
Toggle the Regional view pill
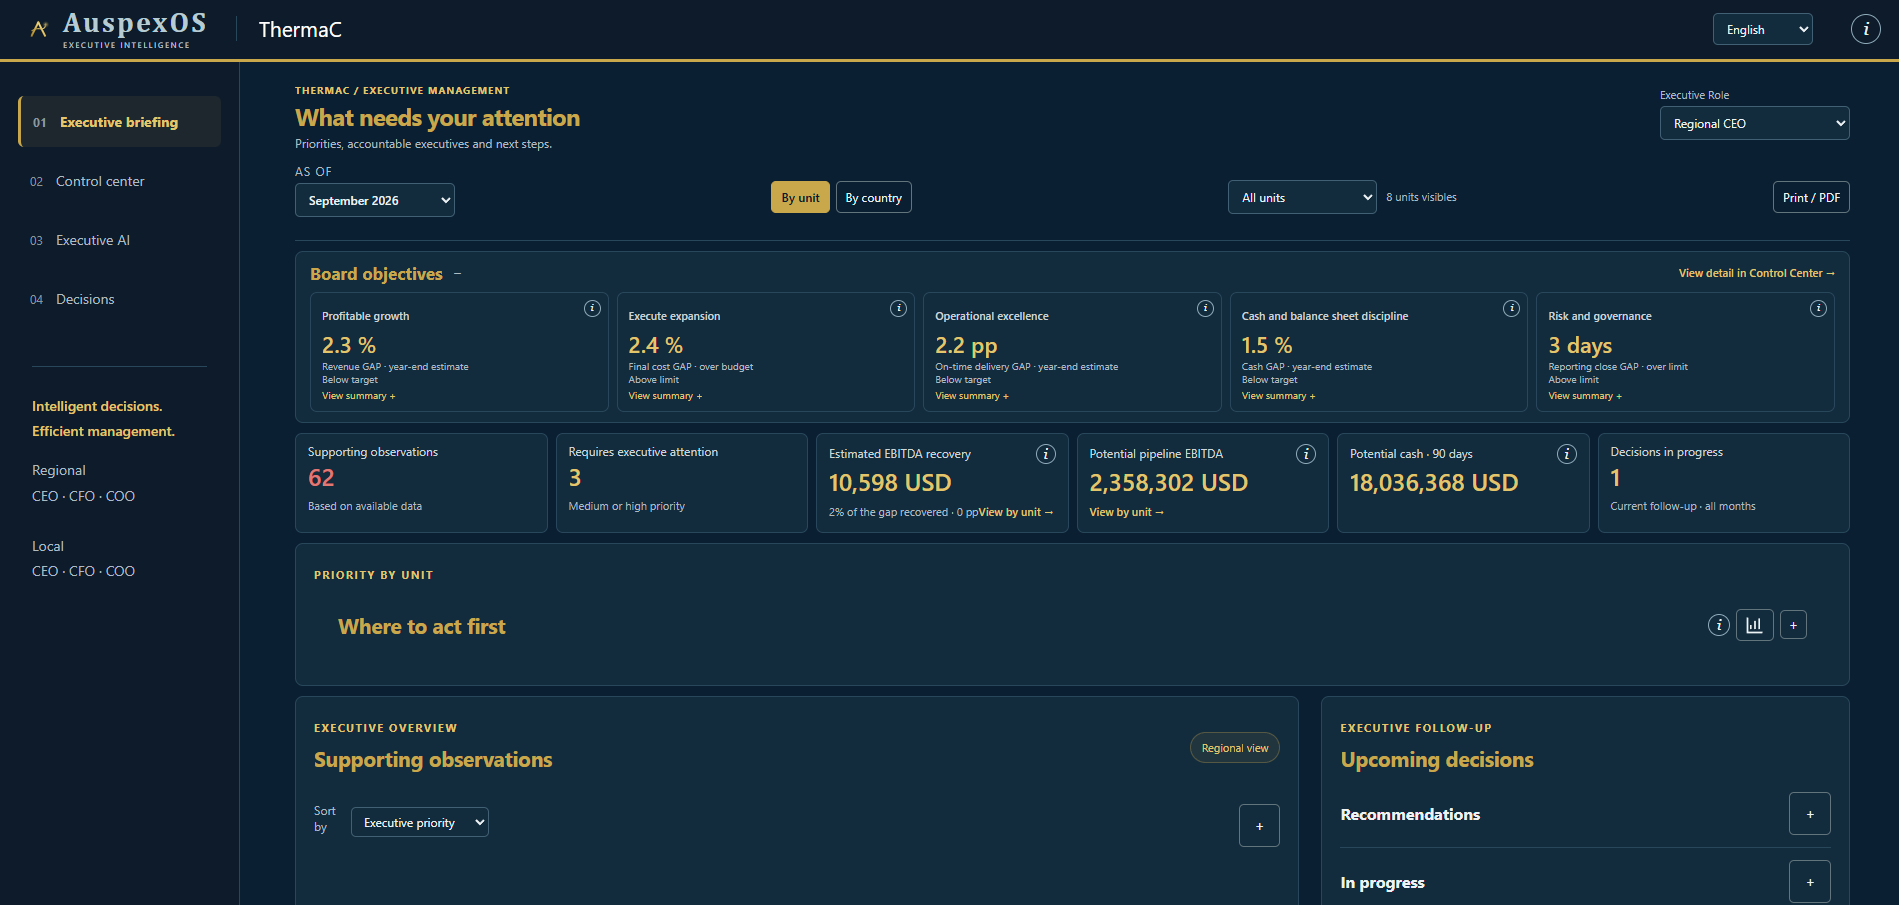tap(1234, 748)
